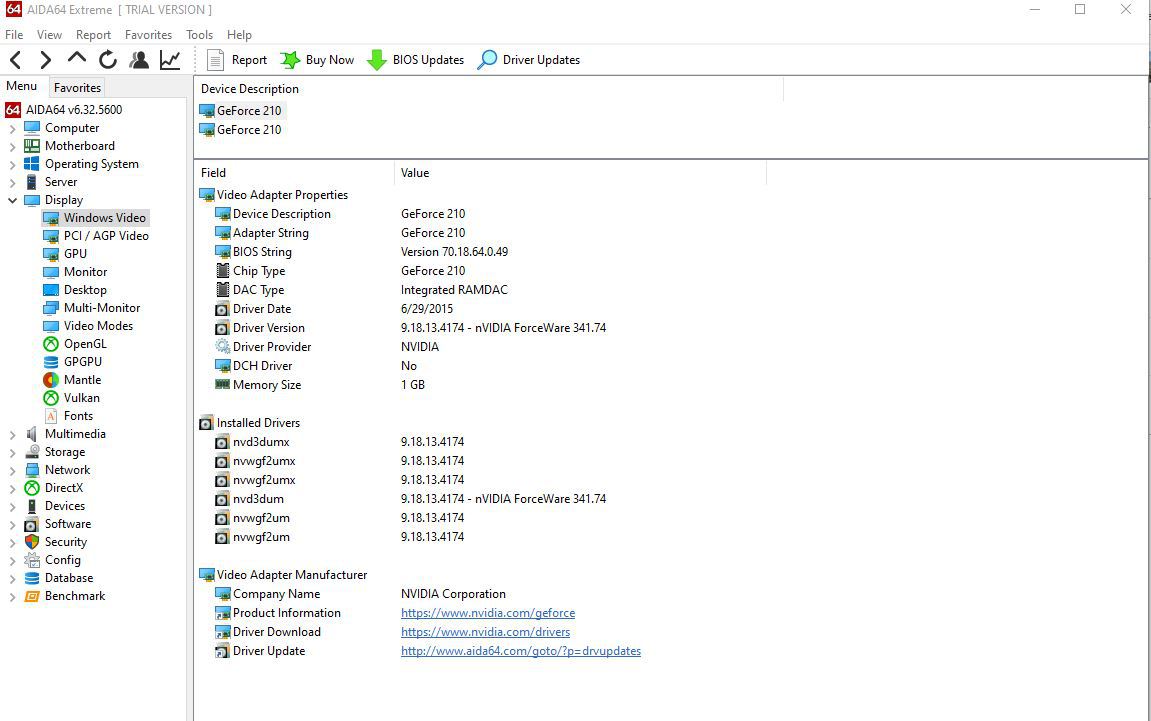The height and width of the screenshot is (721, 1151).
Task: Select Monitor under Display
Action: (85, 272)
